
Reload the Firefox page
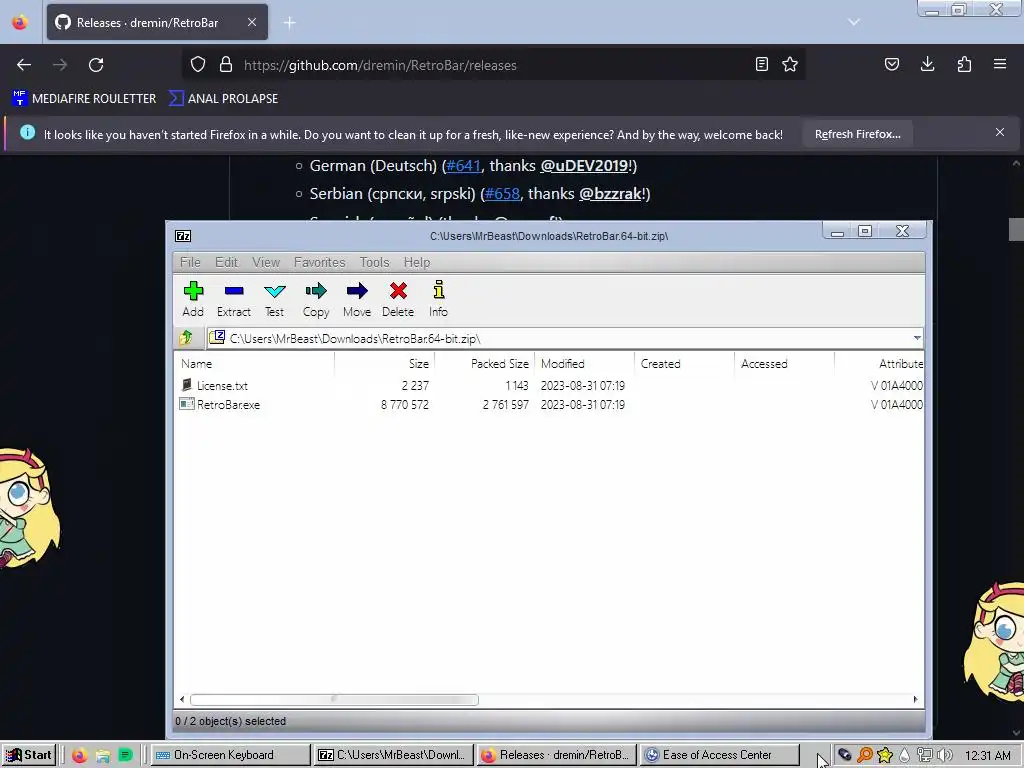click(96, 65)
